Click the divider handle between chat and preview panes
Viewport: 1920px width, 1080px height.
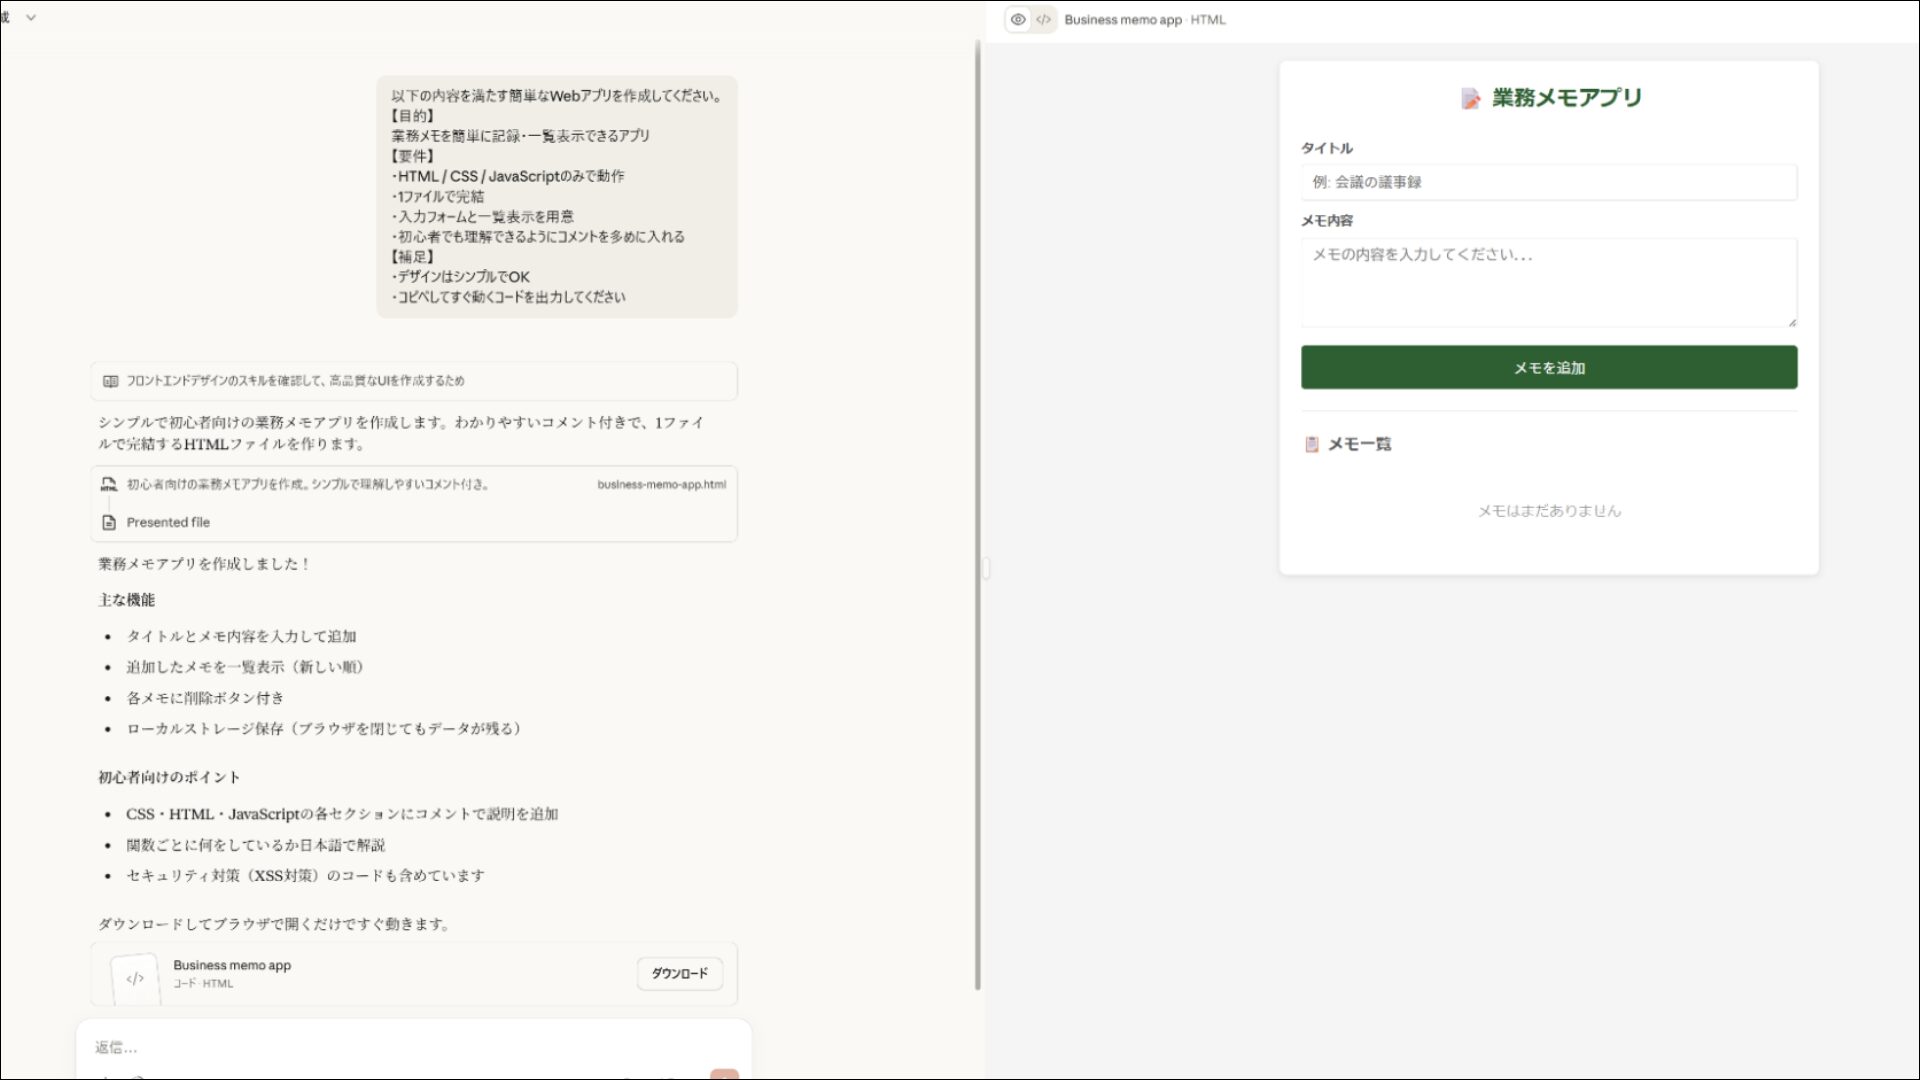pos(985,568)
